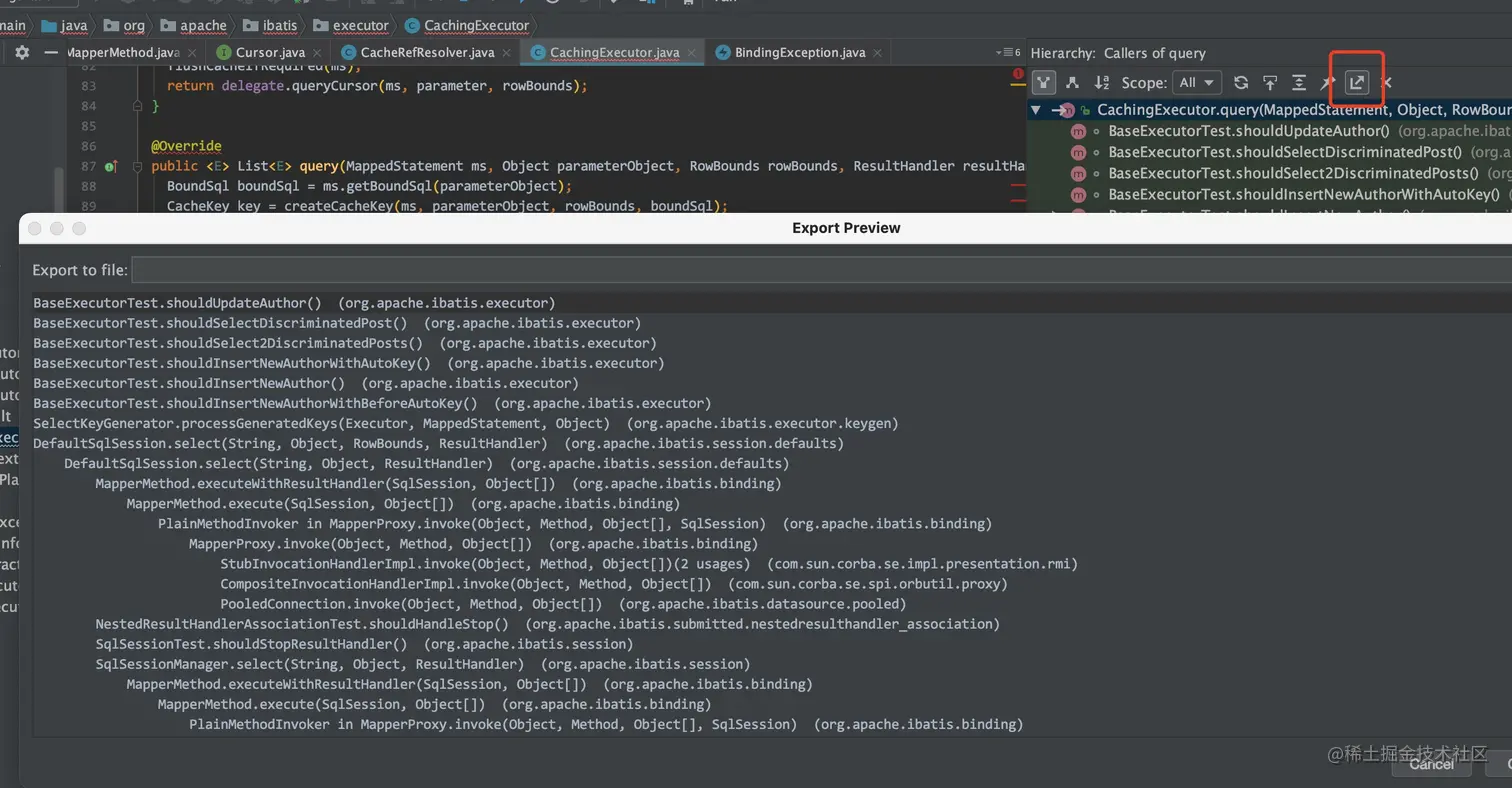This screenshot has height=788, width=1512.
Task: Switch to the callee methods hierarchy icon
Action: tap(1072, 83)
